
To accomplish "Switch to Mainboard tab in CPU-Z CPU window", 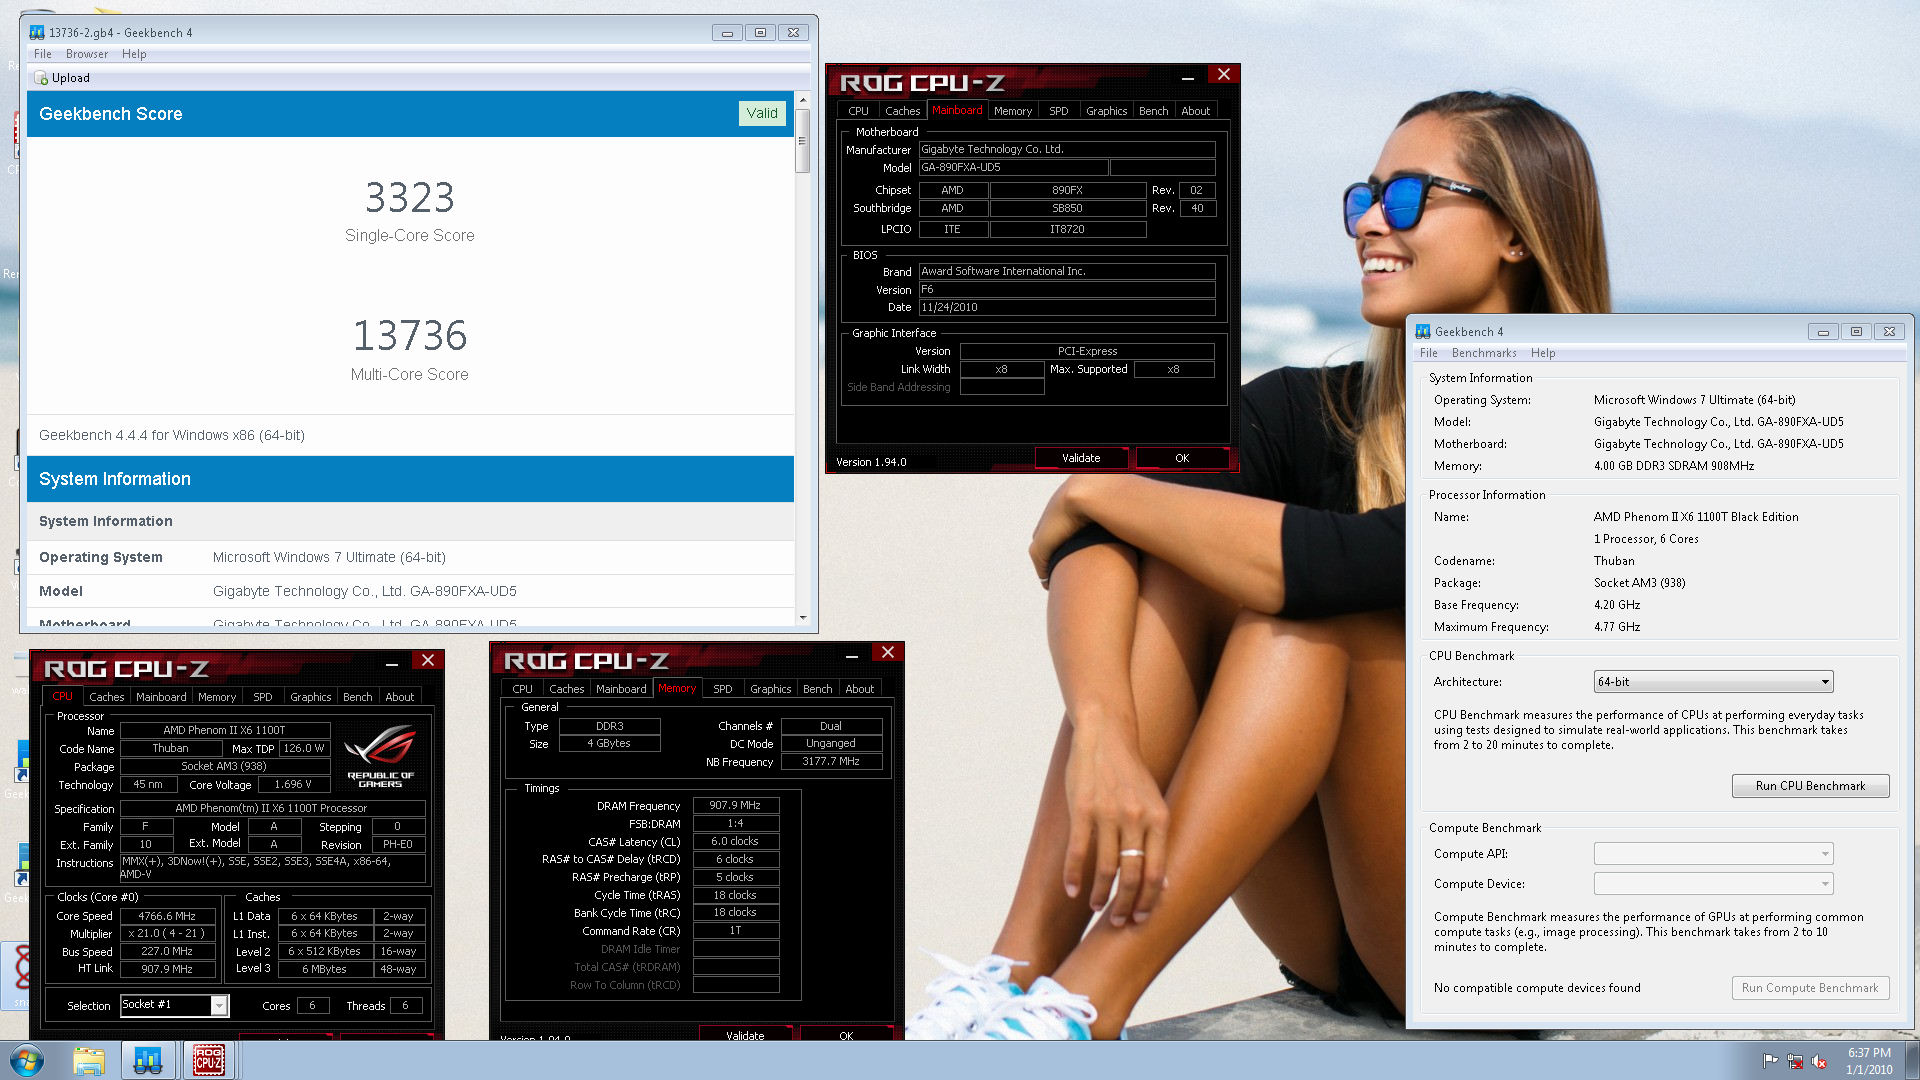I will pyautogui.click(x=161, y=697).
